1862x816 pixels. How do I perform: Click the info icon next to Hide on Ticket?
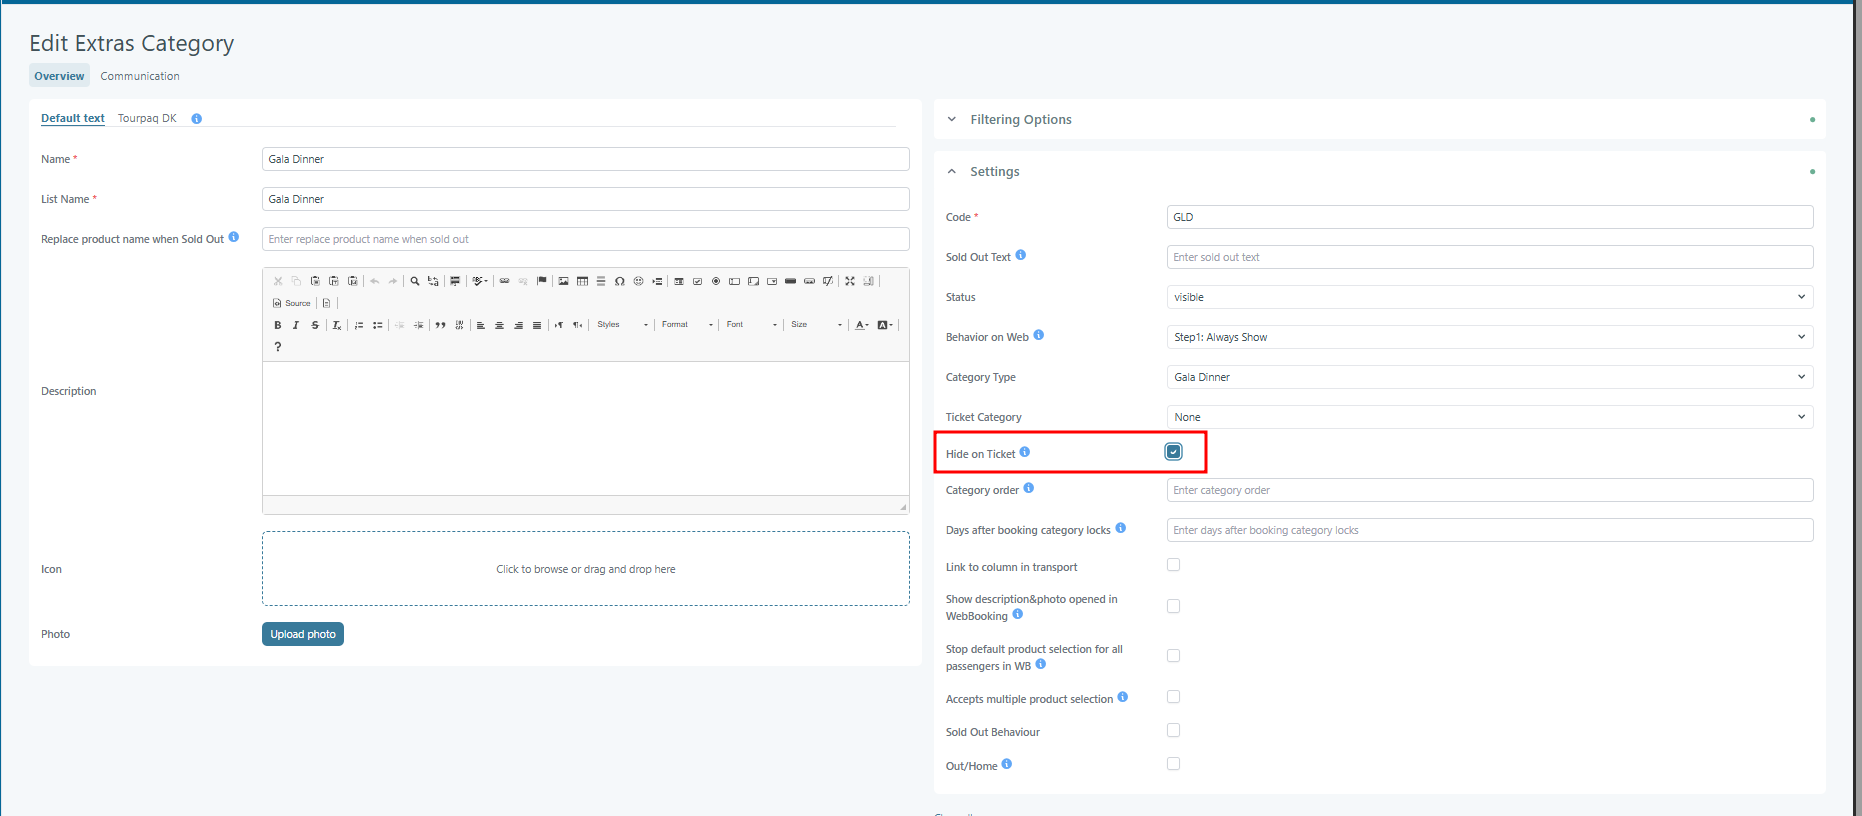coord(1024,452)
